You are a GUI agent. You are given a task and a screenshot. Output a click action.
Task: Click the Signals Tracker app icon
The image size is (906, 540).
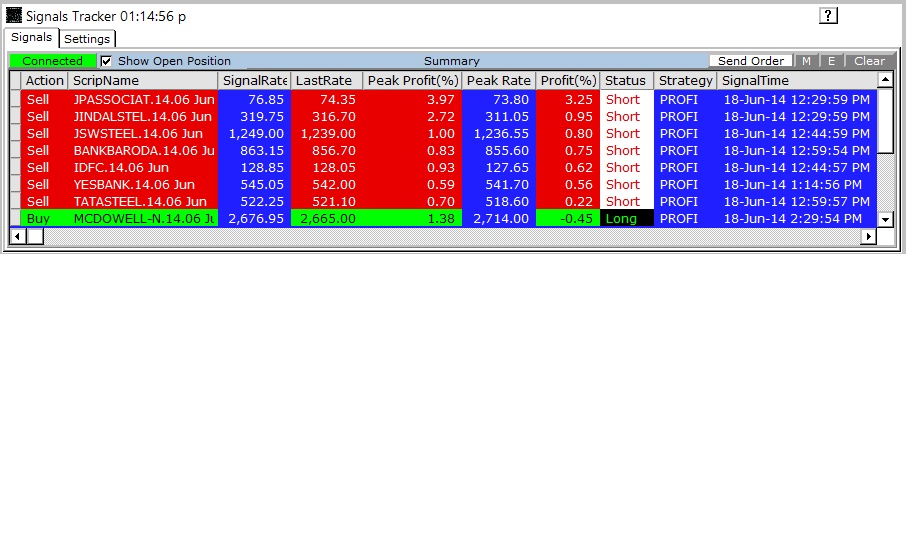click(x=13, y=16)
